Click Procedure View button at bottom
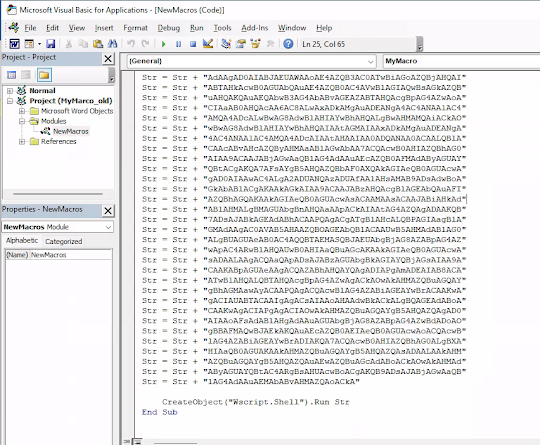This screenshot has width=540, height=445. coord(127,442)
